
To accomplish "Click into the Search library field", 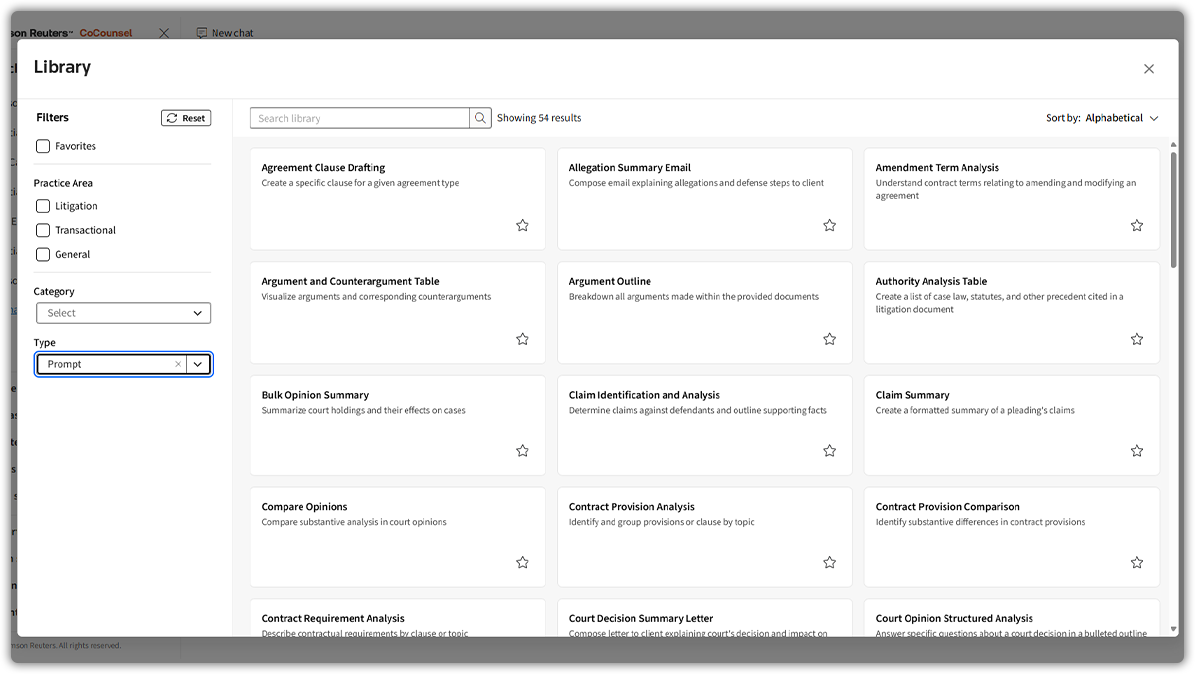I will point(360,118).
